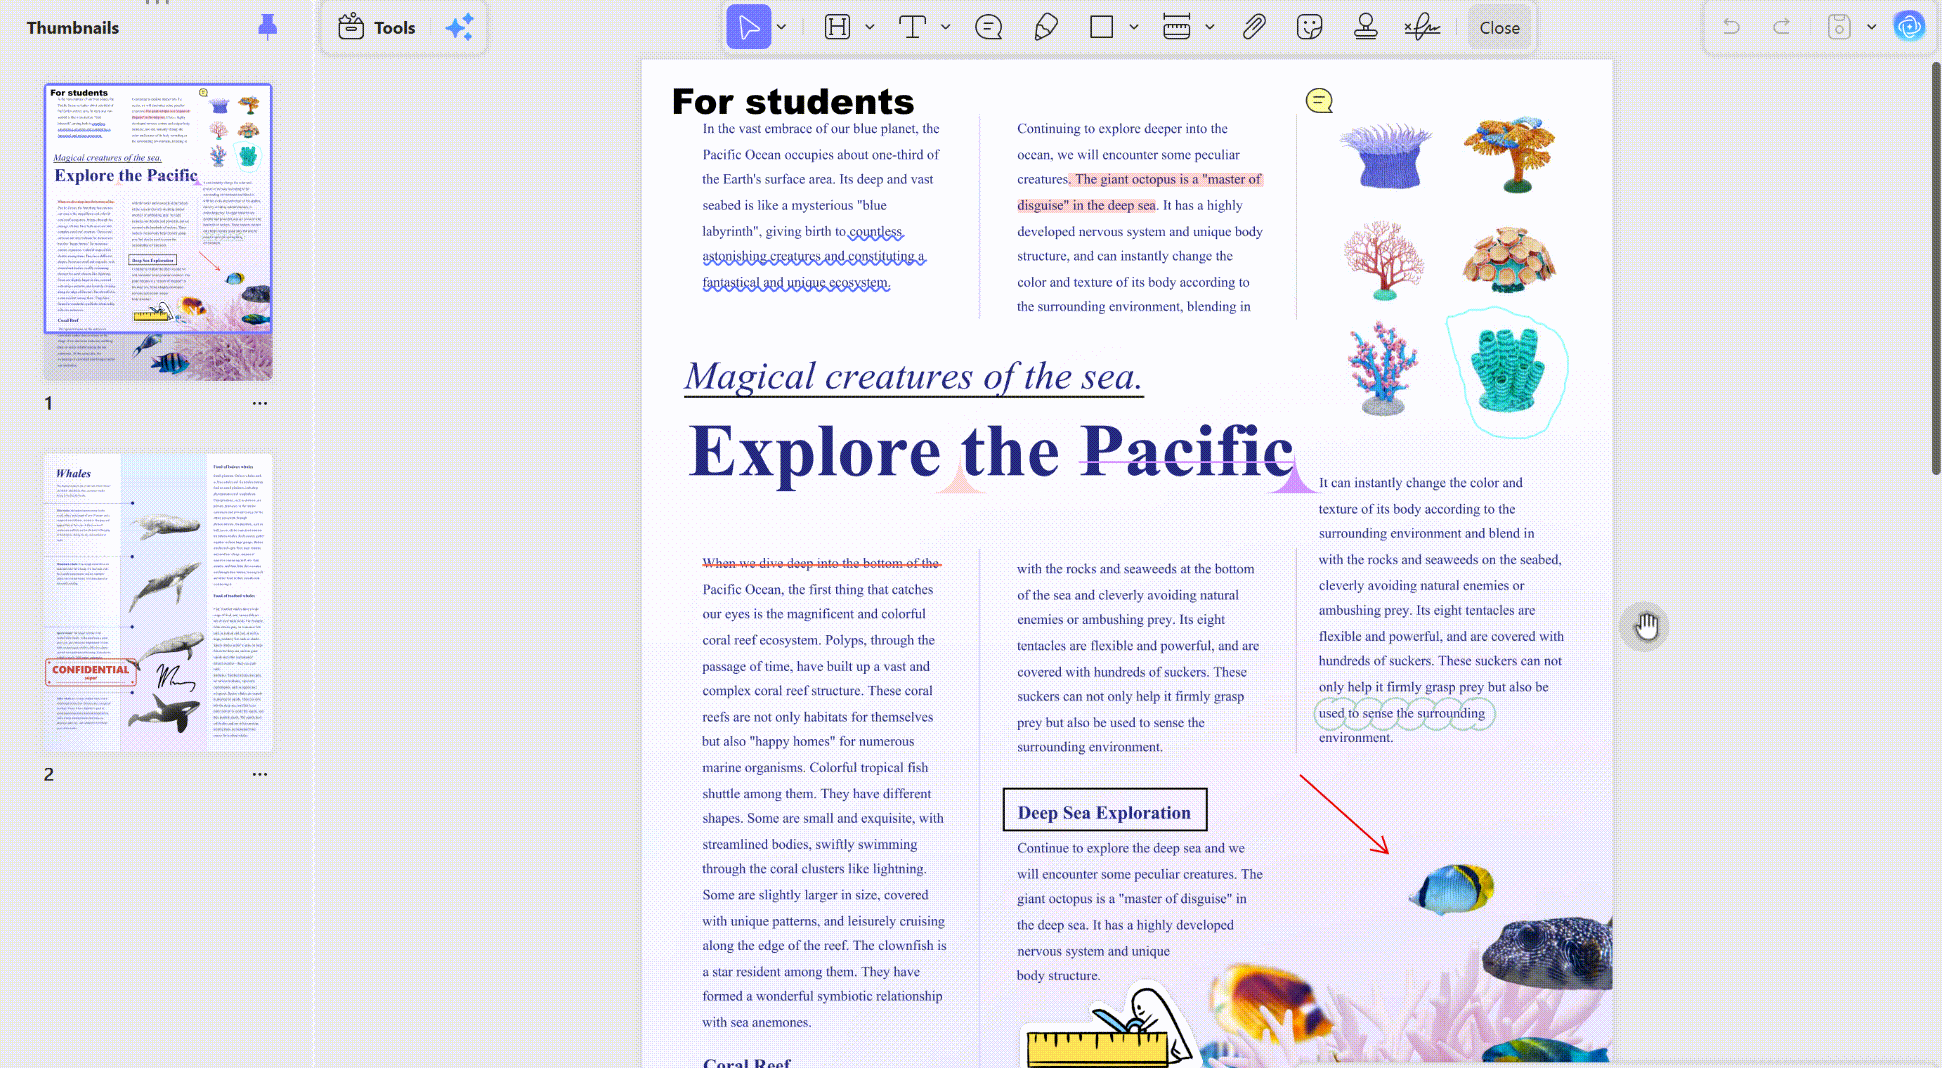Open more options for page 1
Screen dimensions: 1942x1068
coord(260,403)
